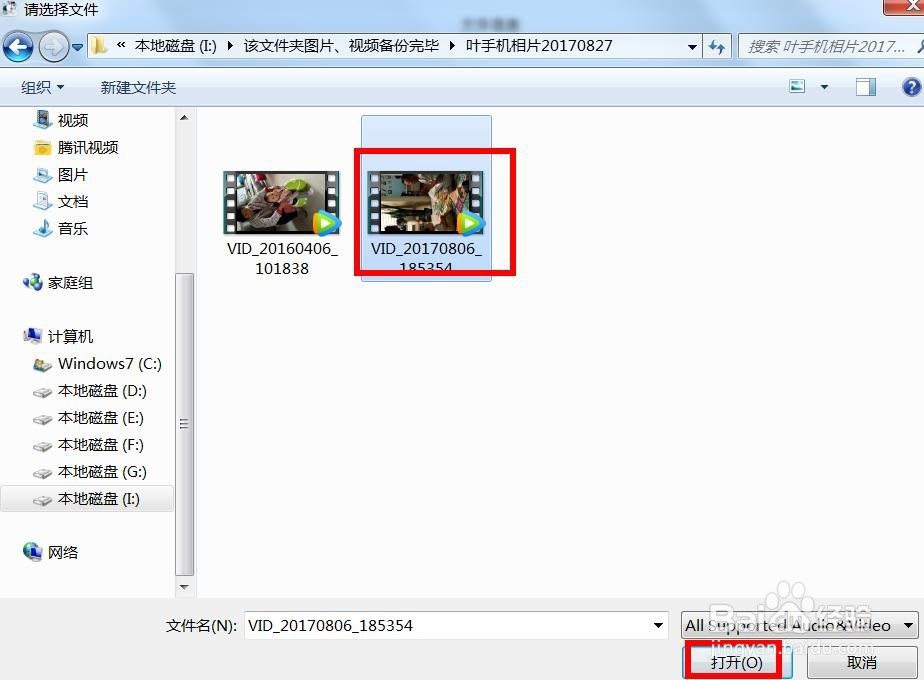Click 叶手机相片20170827 path segment
Screen dimensions: 924x680
click(x=539, y=46)
